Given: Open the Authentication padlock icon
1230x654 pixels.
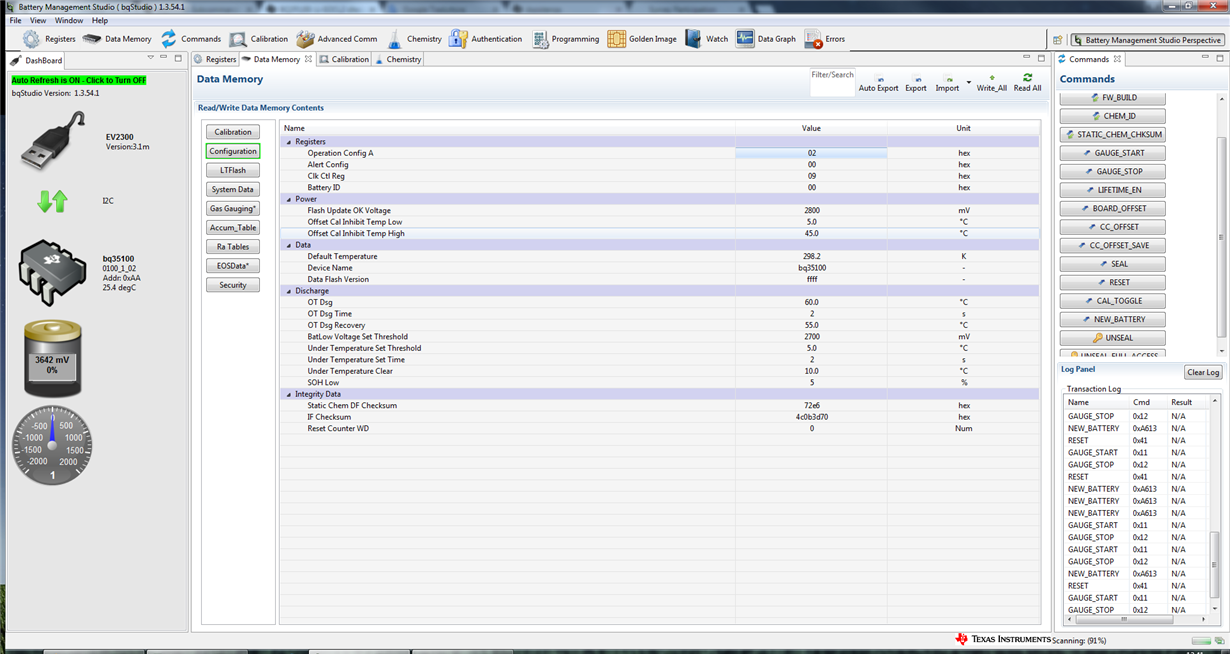Looking at the screenshot, I should 458,39.
